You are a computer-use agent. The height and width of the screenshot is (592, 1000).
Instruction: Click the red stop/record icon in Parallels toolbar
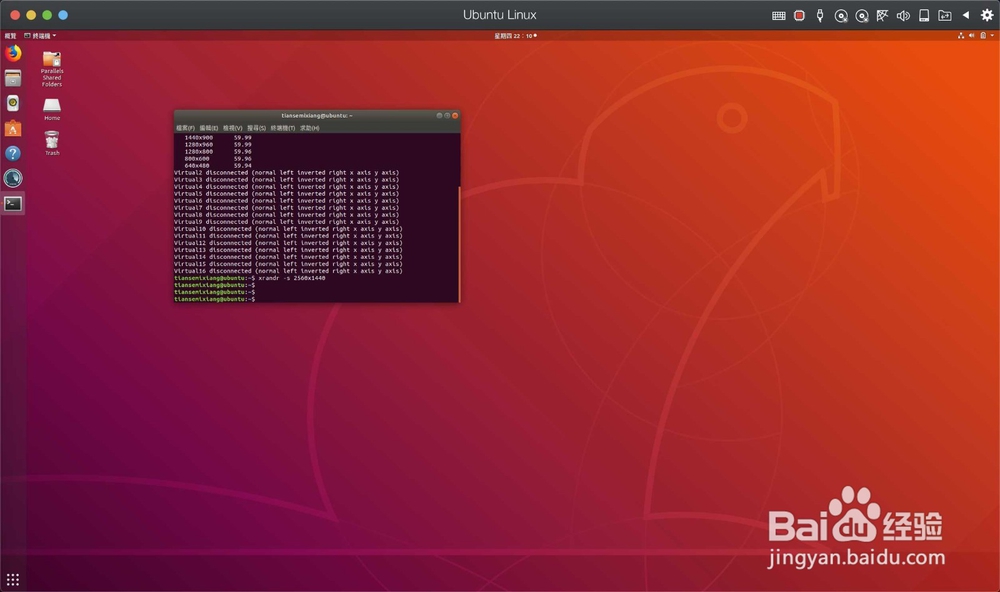(799, 15)
